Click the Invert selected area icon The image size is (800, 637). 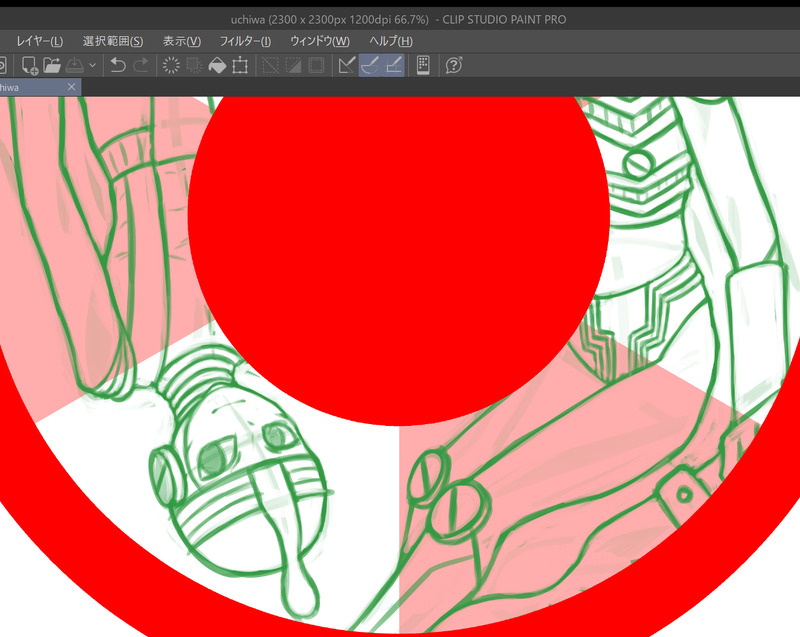click(293, 65)
